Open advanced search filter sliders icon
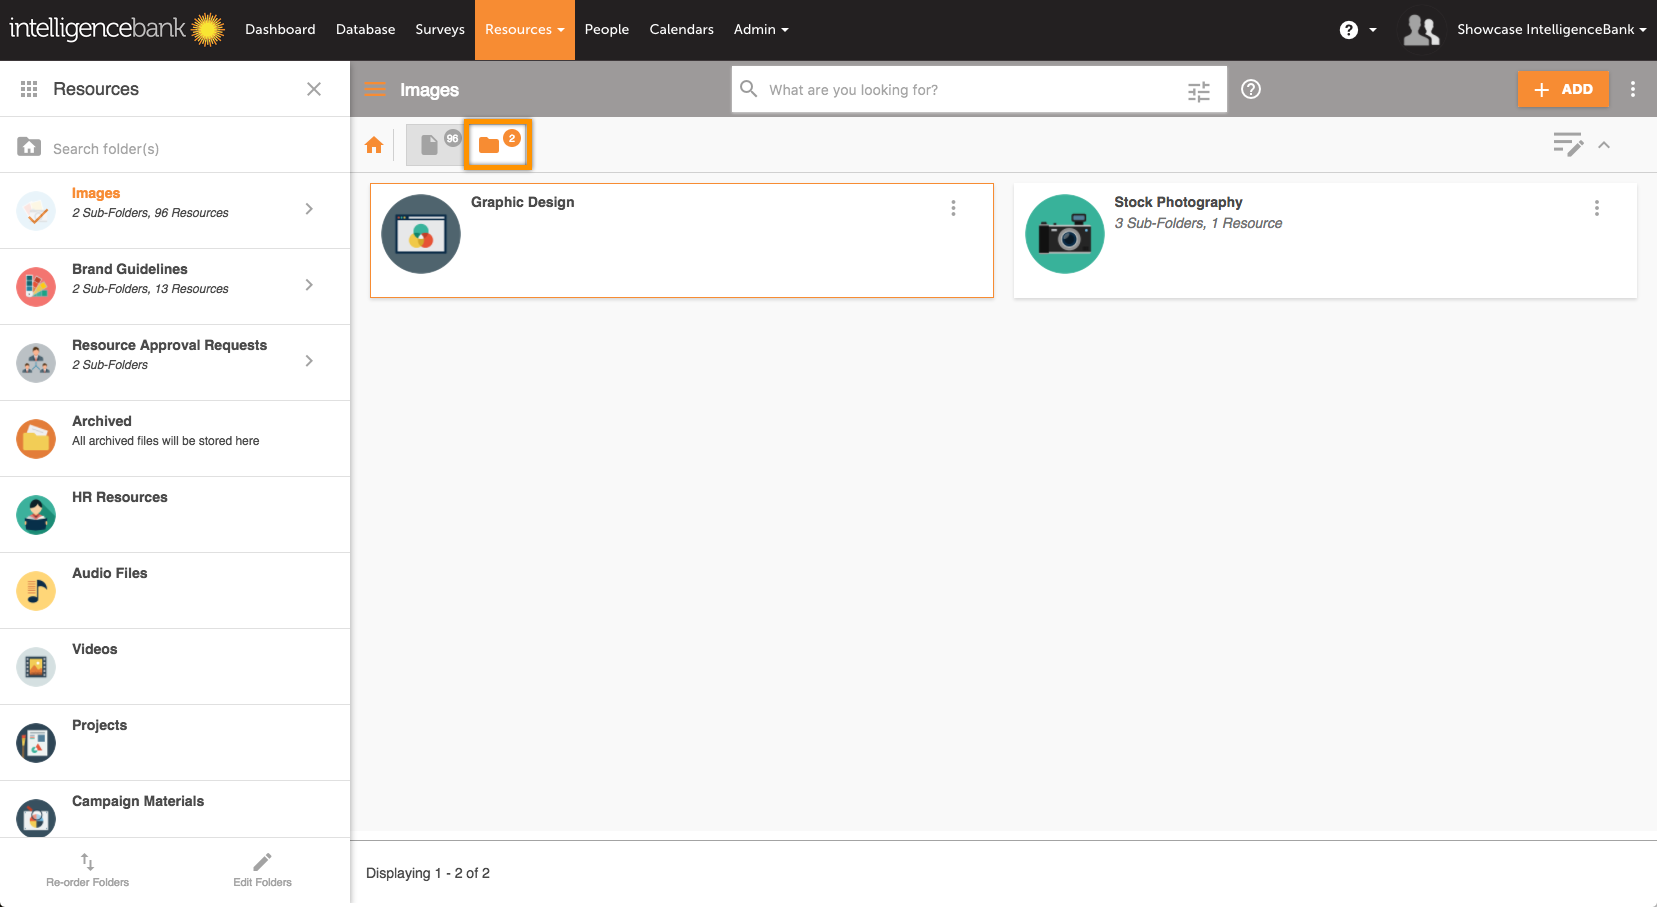Viewport: 1657px width, 907px height. [1199, 92]
